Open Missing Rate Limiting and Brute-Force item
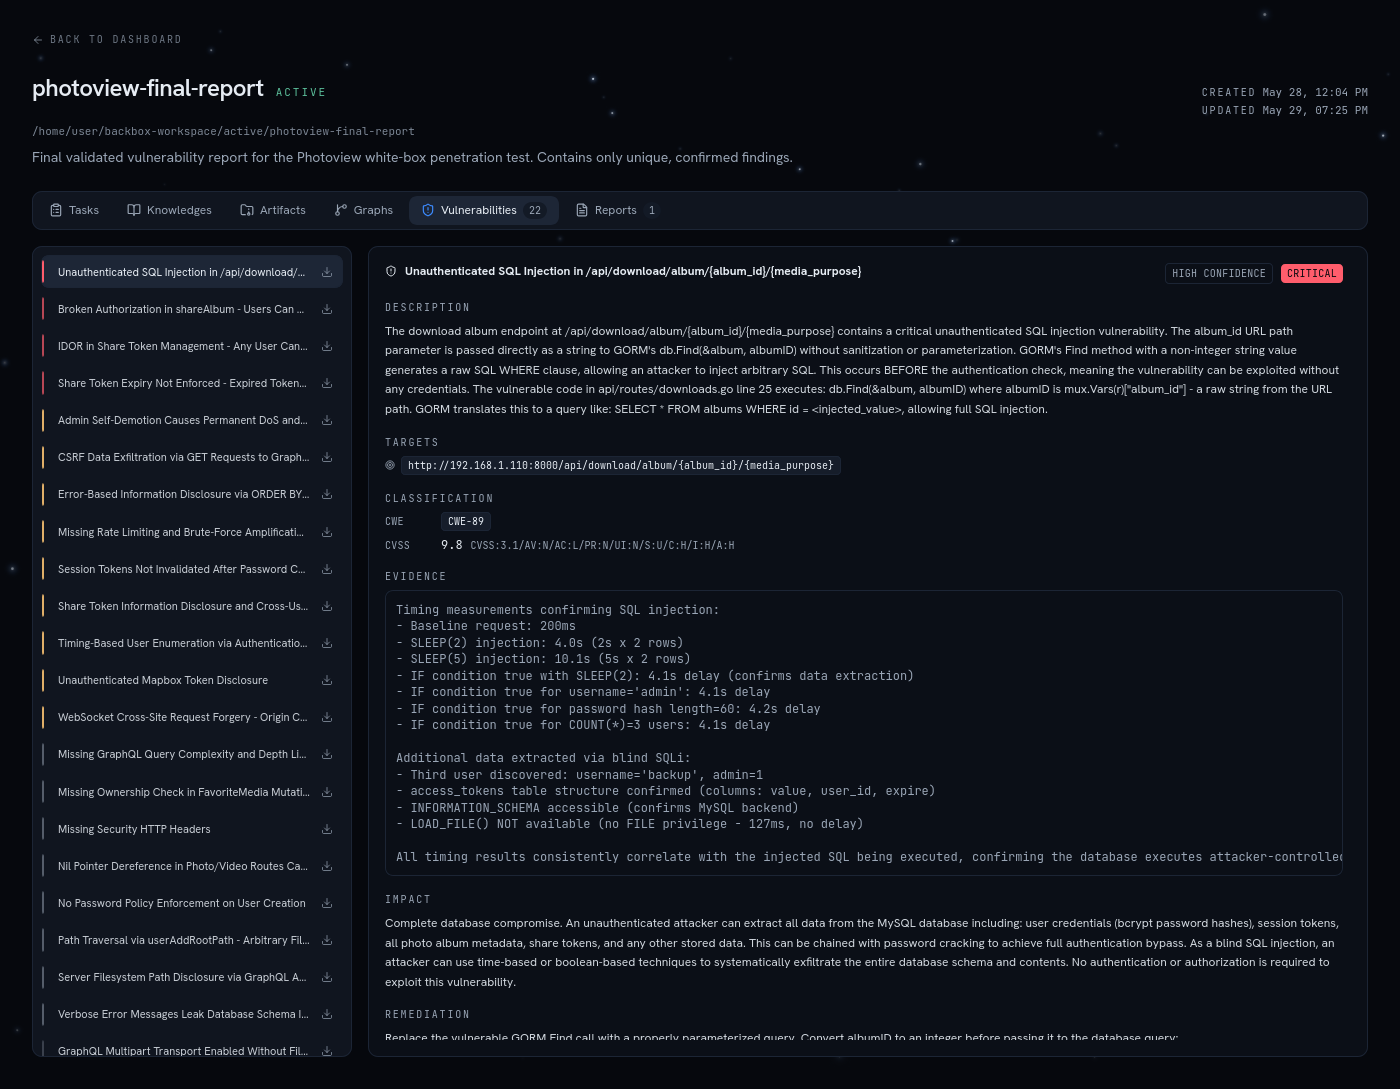Image resolution: width=1400 pixels, height=1089 pixels. 192,532
